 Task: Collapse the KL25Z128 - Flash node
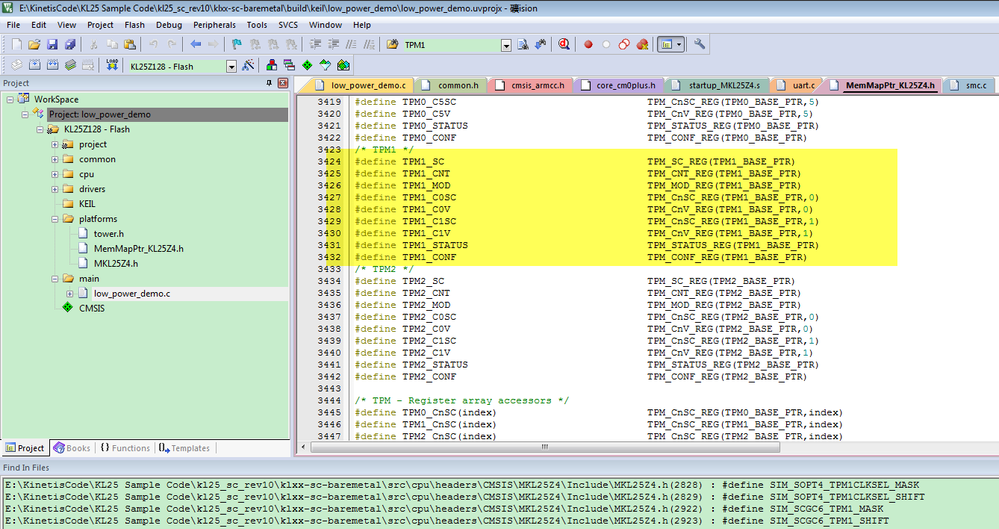tap(40, 129)
